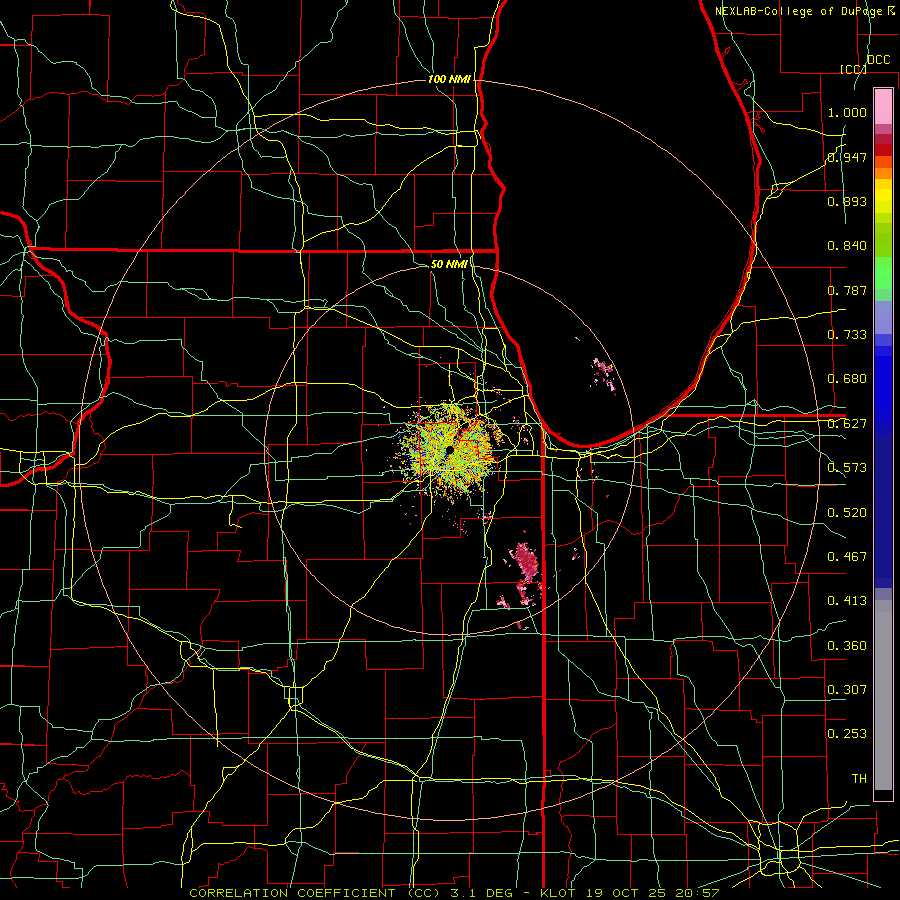Screen dimensions: 900x900
Task: Click the 0.253 scale value
Action: click(x=847, y=734)
